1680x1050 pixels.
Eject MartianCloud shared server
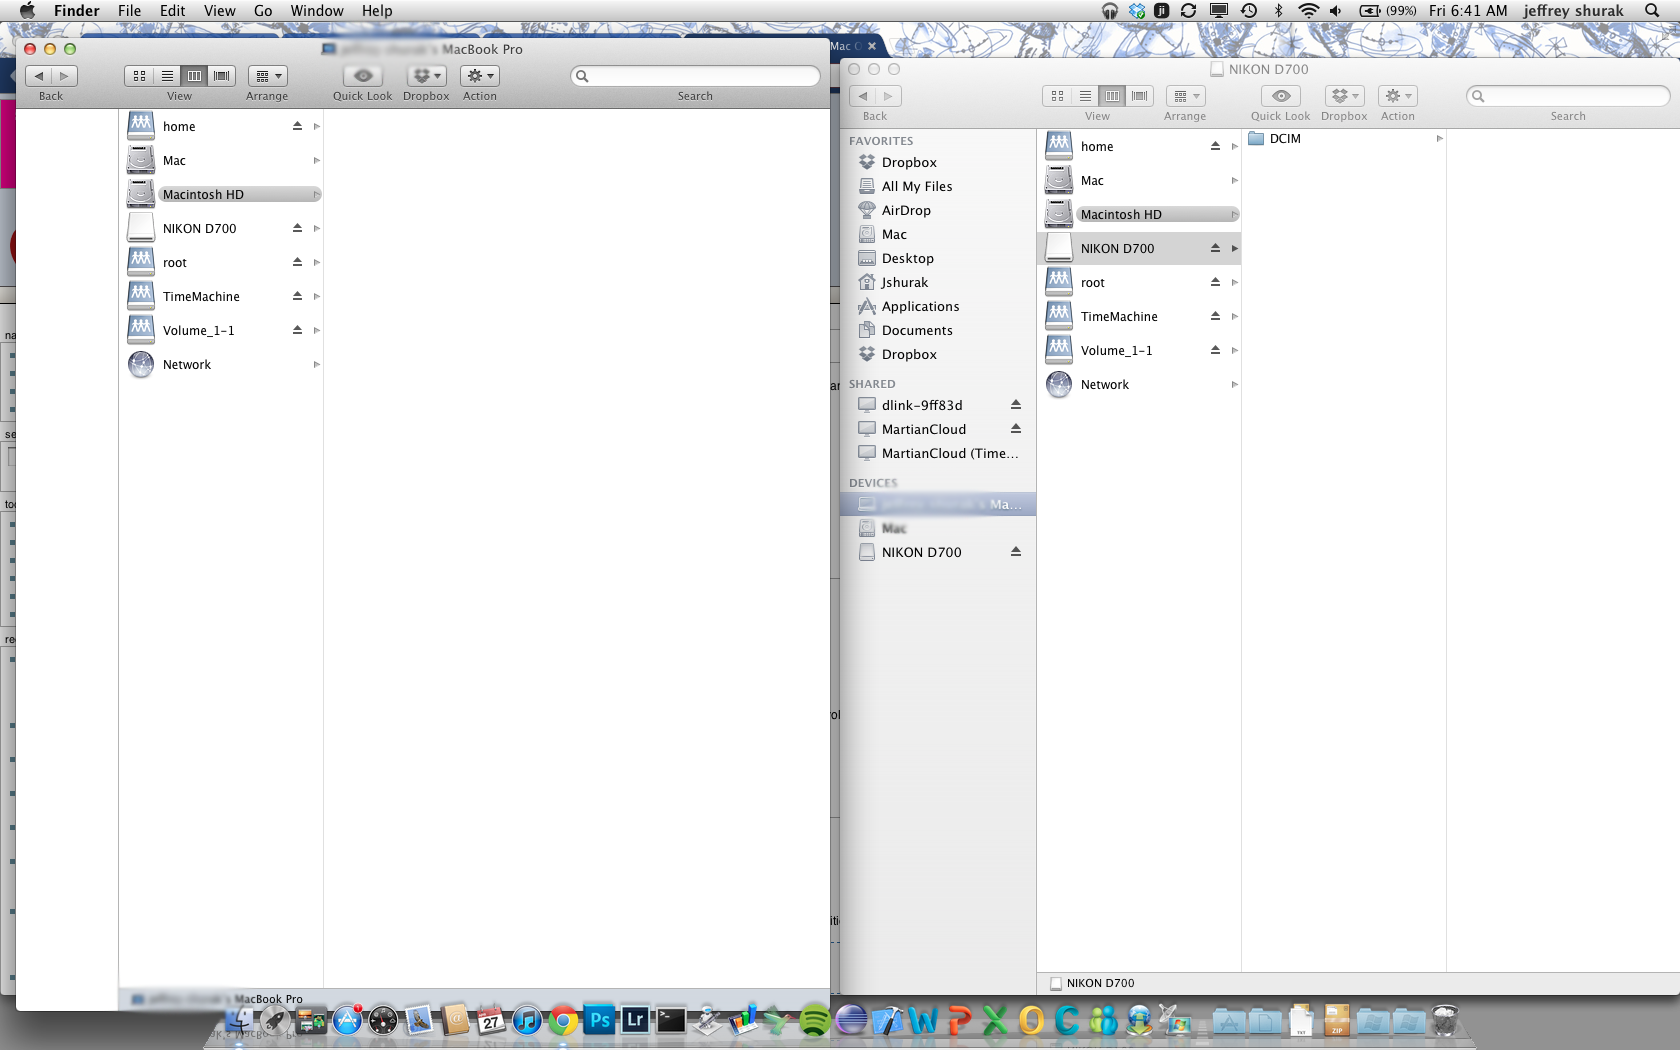1016,429
